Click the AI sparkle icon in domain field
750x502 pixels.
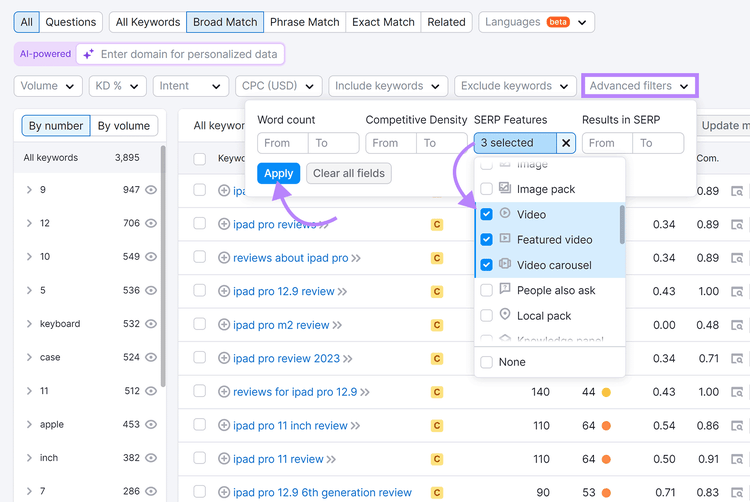[x=88, y=54]
